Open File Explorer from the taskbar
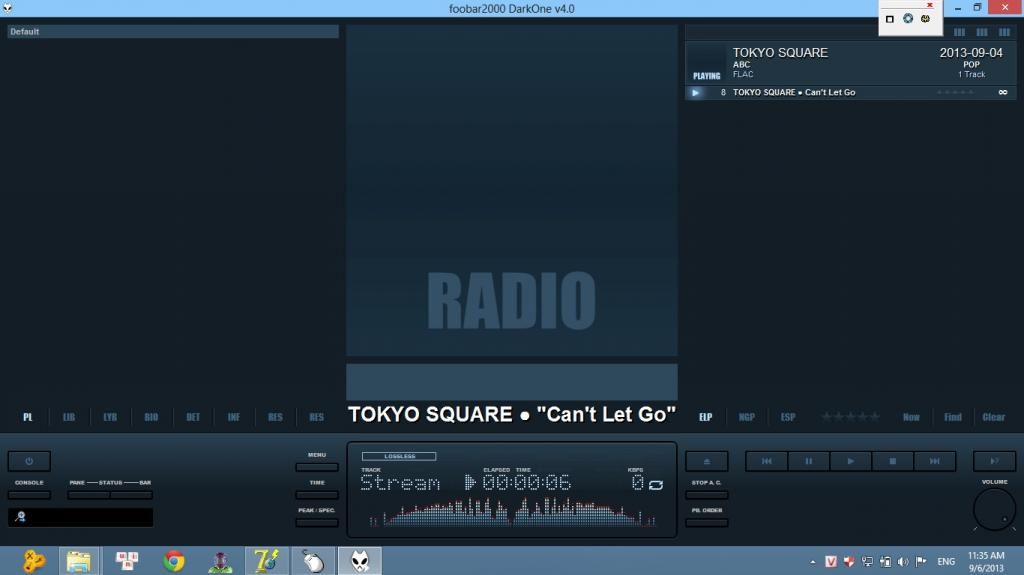The width and height of the screenshot is (1024, 575). (x=78, y=561)
